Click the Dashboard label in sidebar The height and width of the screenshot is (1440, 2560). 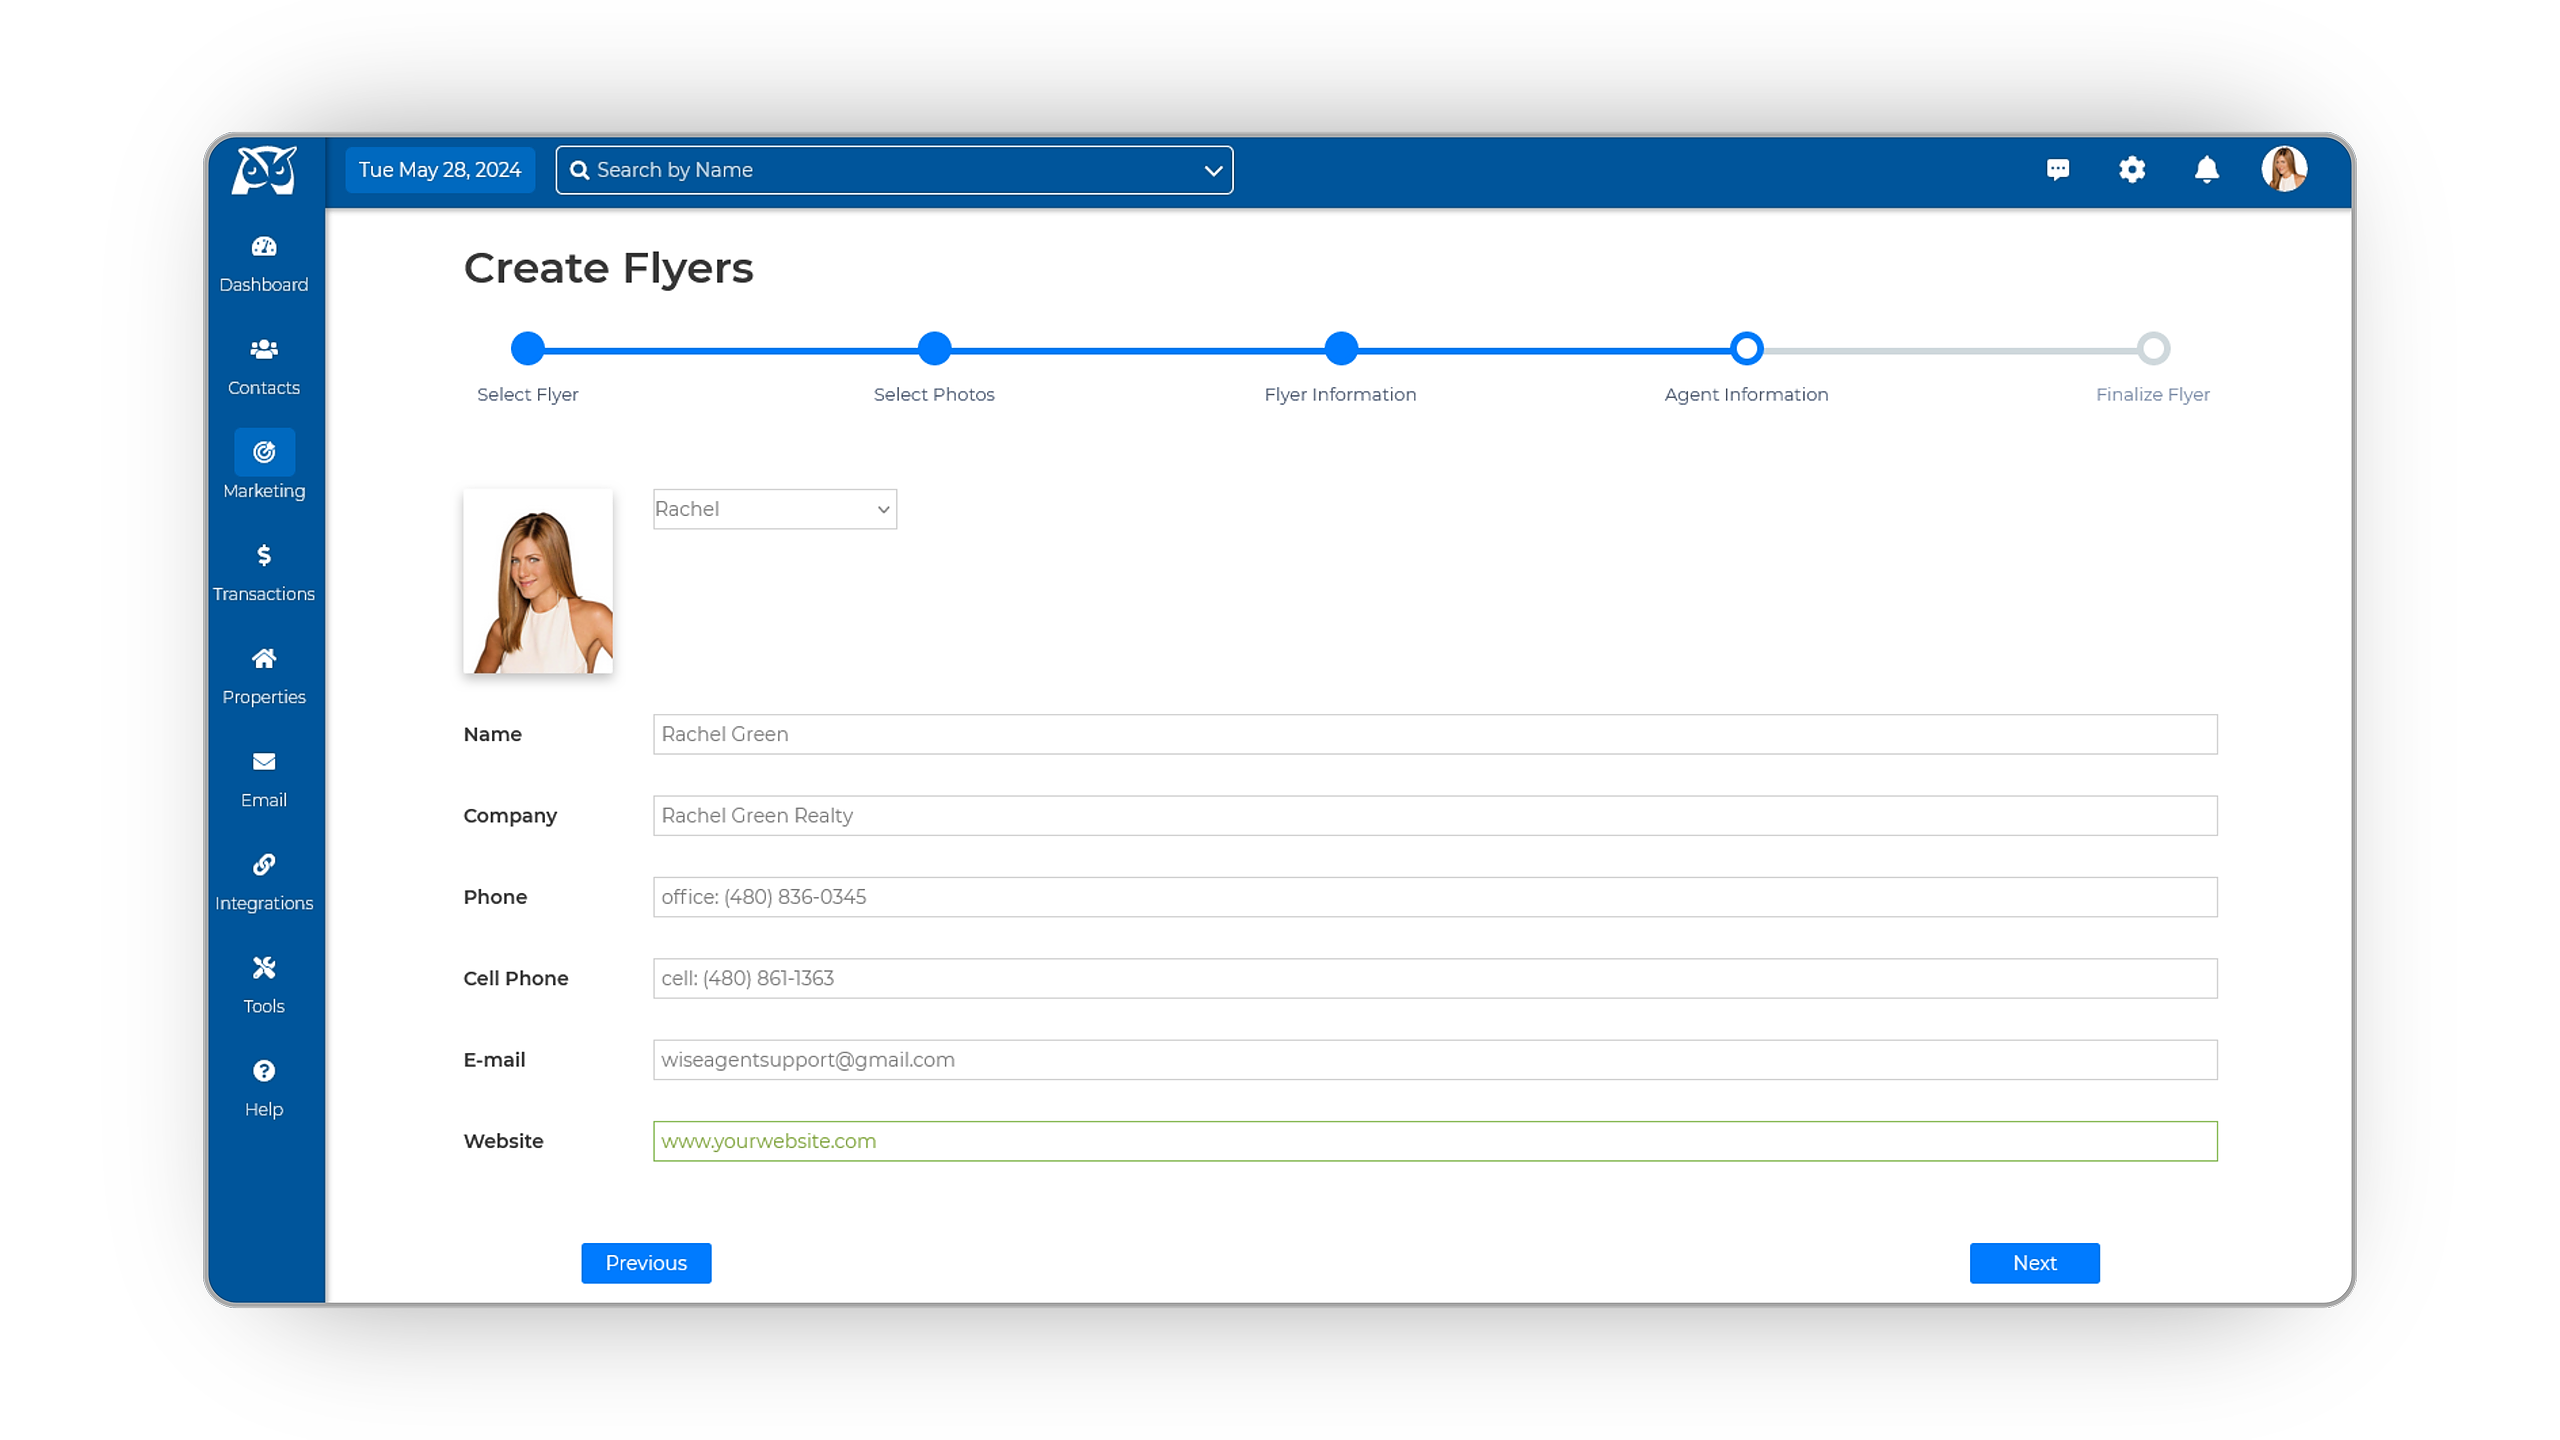(264, 285)
